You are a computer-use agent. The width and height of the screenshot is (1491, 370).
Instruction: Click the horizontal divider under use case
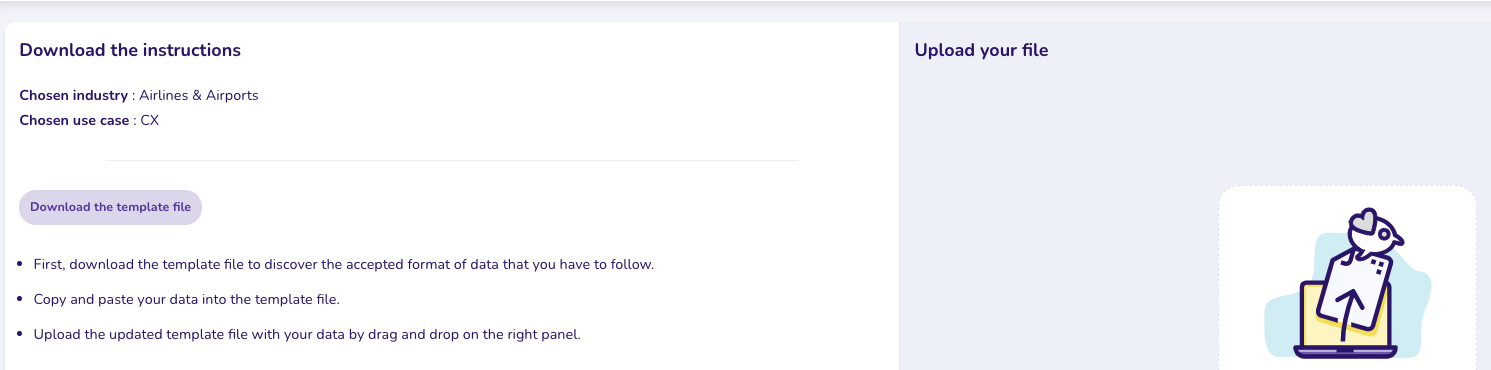(x=452, y=160)
